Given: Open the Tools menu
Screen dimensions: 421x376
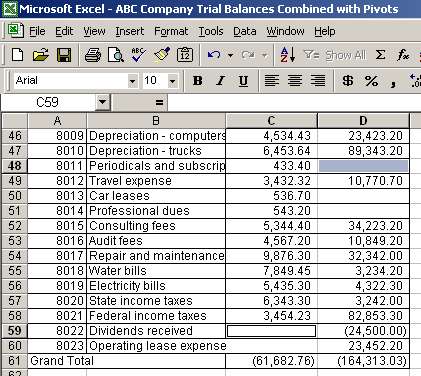Looking at the screenshot, I should click(211, 31).
